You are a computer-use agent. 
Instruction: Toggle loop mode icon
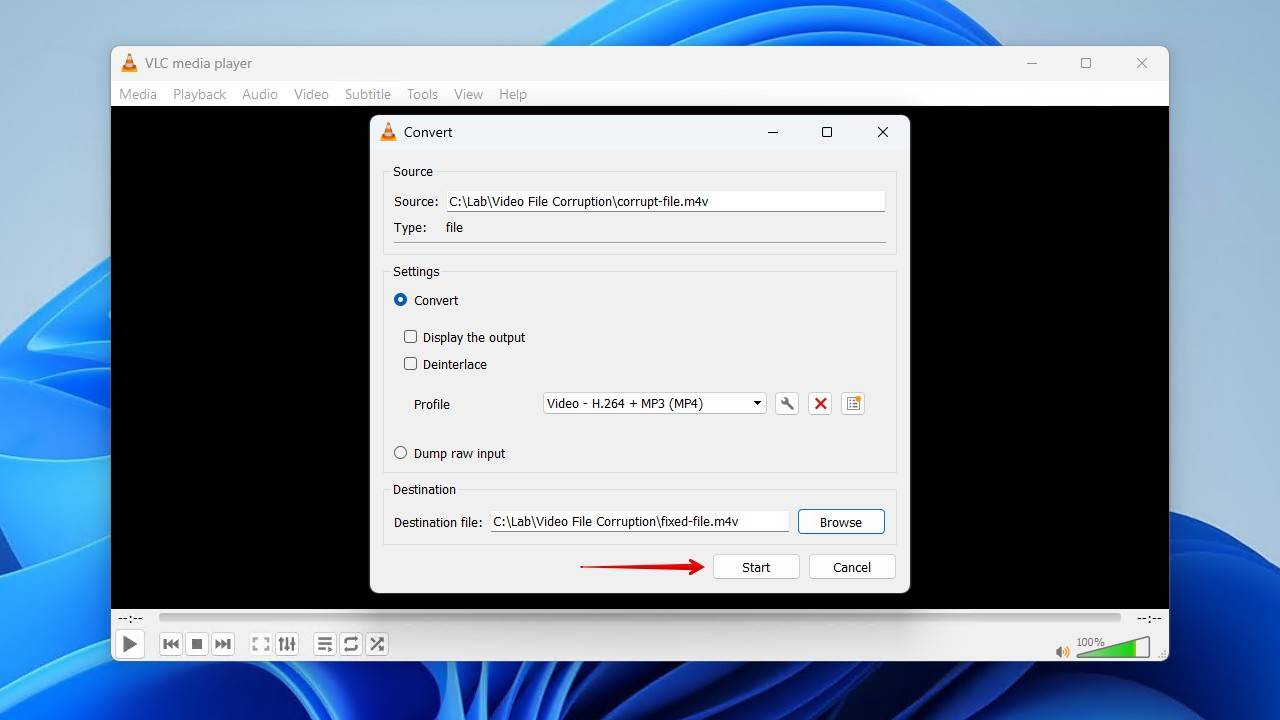point(351,644)
